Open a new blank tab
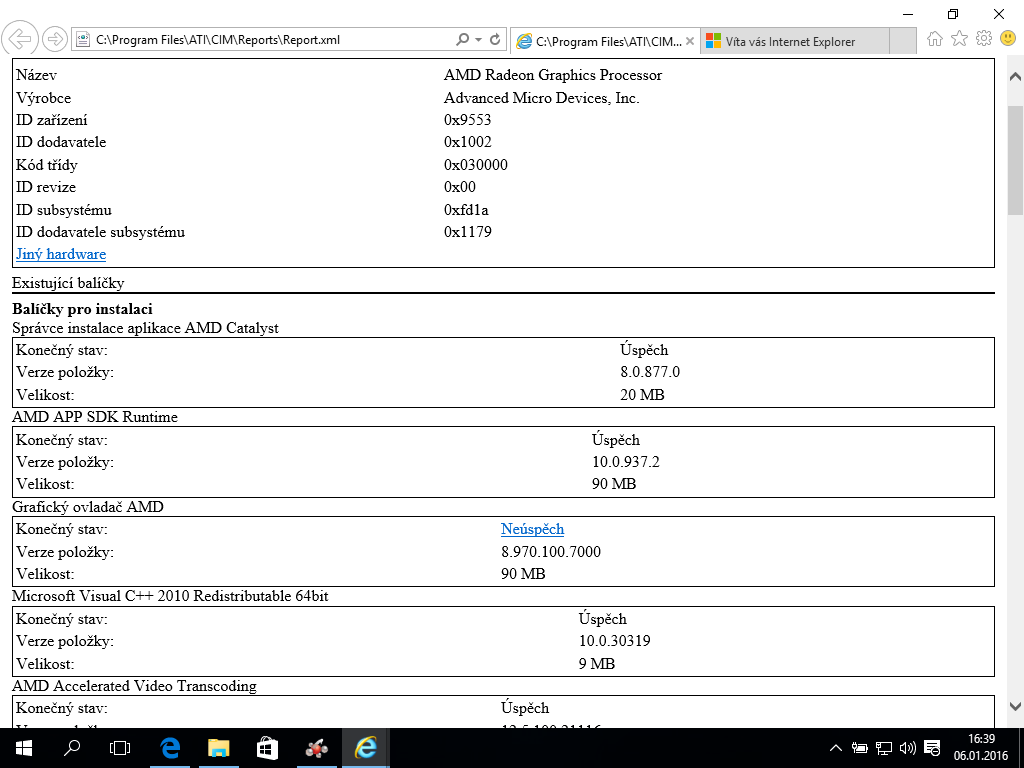 (x=903, y=41)
